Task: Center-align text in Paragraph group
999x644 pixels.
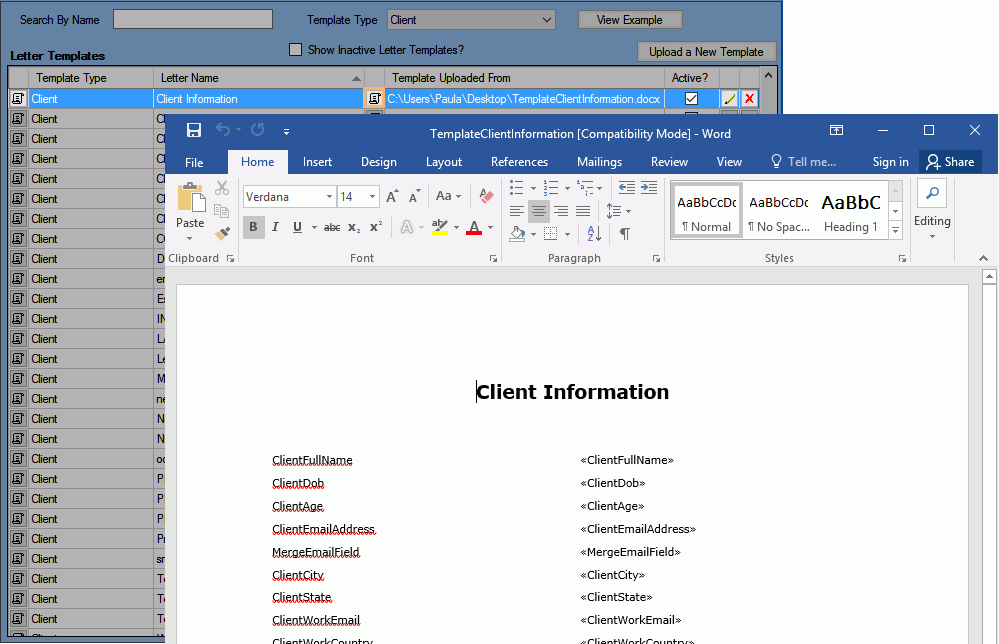Action: pos(539,211)
